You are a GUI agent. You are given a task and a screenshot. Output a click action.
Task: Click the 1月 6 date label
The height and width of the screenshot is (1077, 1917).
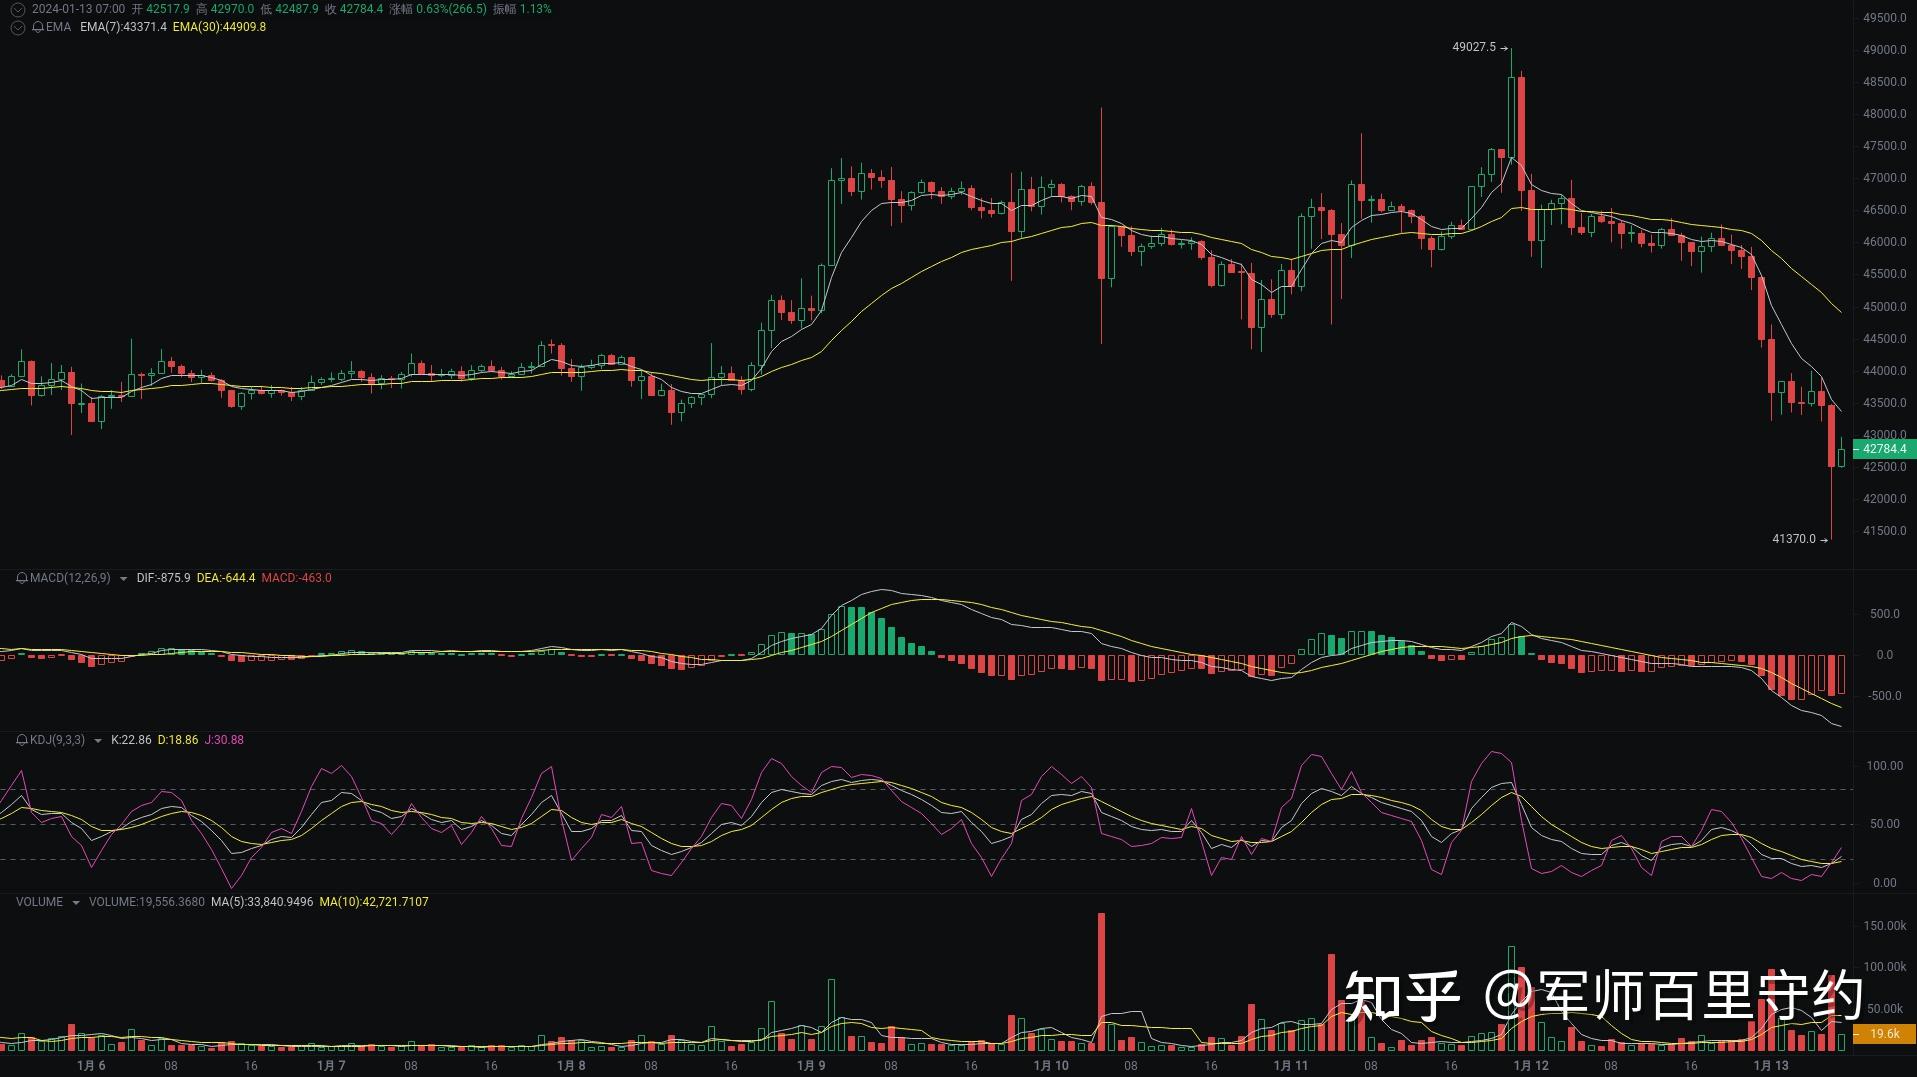point(91,1066)
